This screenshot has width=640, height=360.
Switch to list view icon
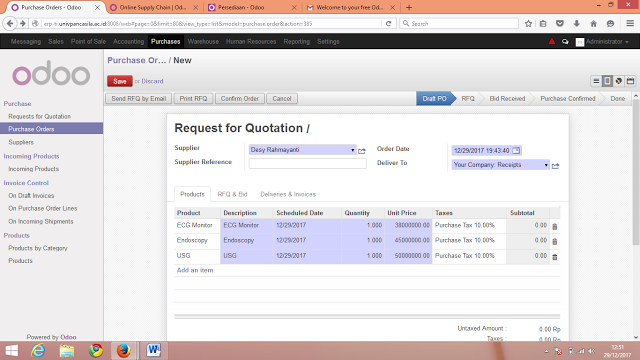(596, 81)
